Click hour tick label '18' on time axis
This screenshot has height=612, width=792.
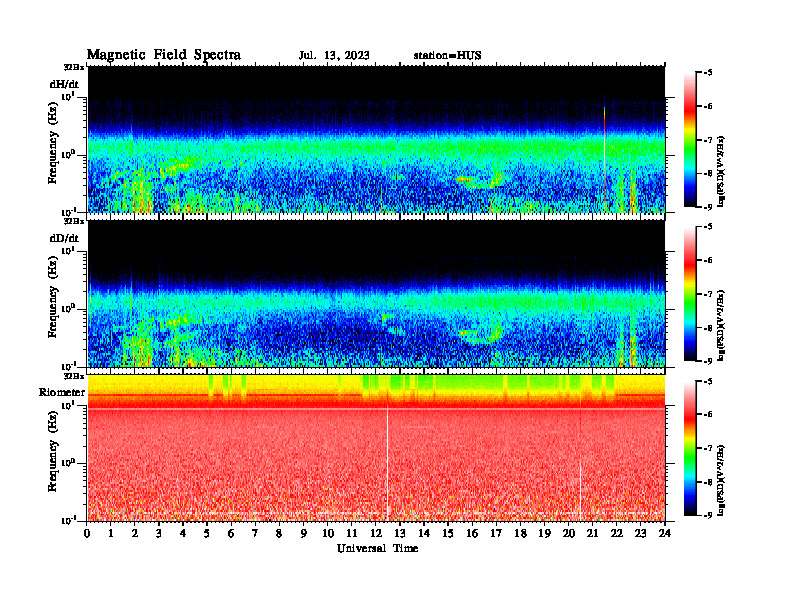click(520, 534)
